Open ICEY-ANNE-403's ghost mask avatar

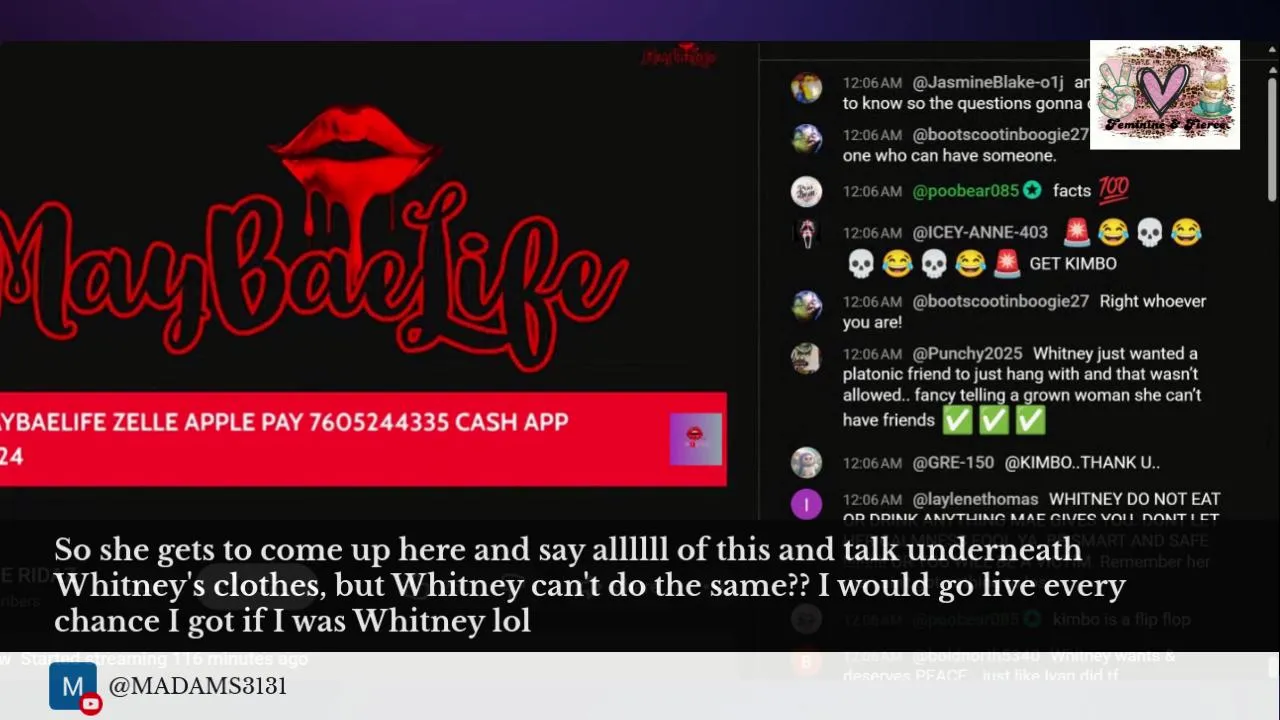click(x=806, y=233)
